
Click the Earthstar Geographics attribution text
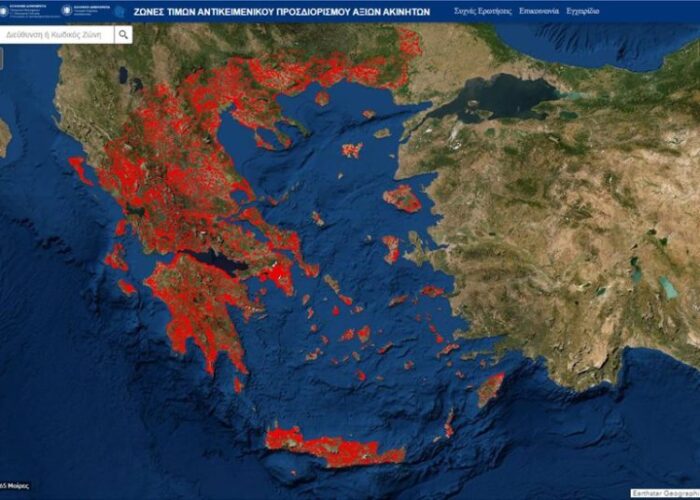pos(665,493)
